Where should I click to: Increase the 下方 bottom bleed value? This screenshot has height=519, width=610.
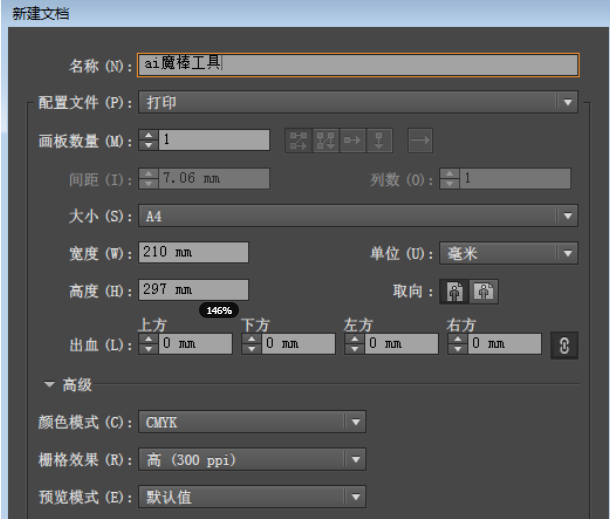point(251,338)
